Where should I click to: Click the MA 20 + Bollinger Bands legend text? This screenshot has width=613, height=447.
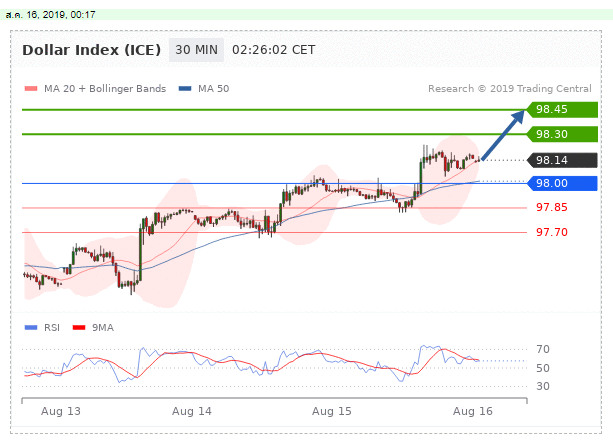point(105,89)
